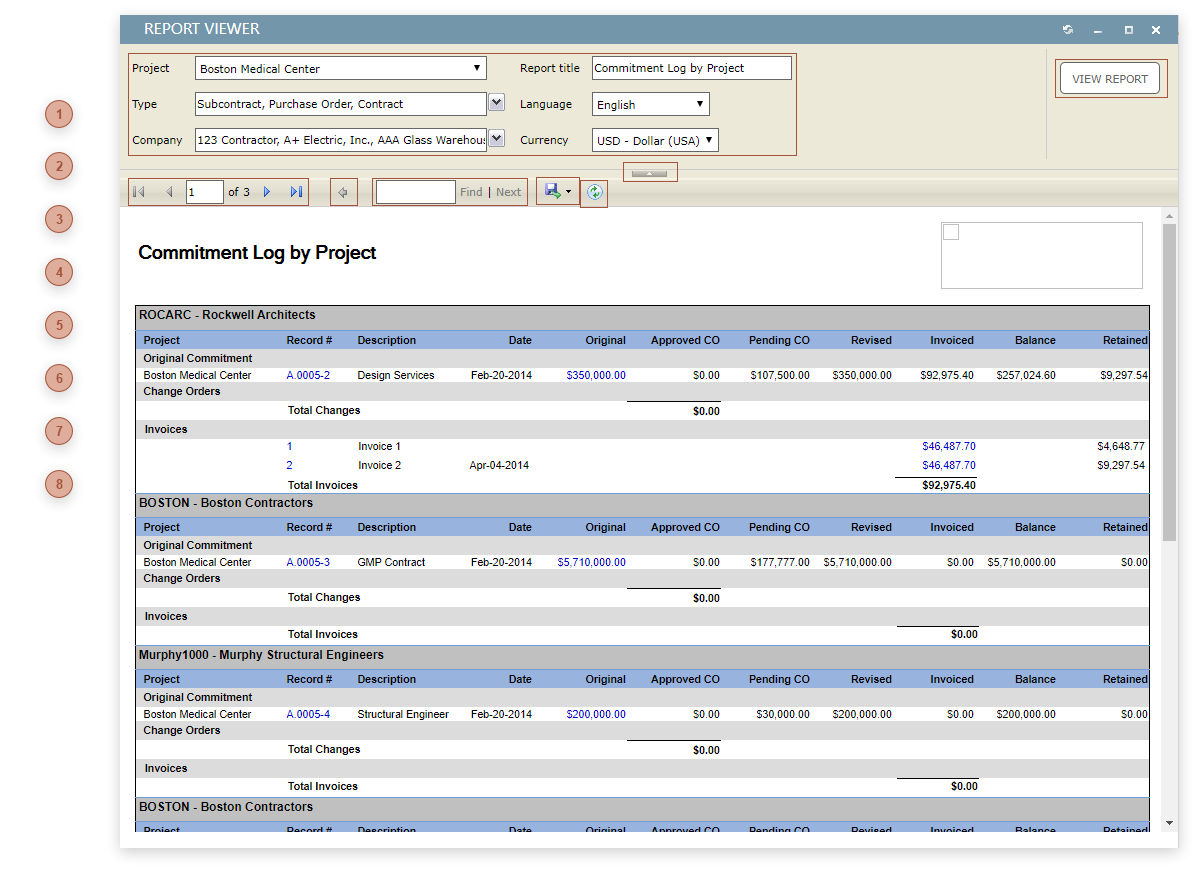1198x871 pixels.
Task: Click the View Report button
Action: (1110, 79)
